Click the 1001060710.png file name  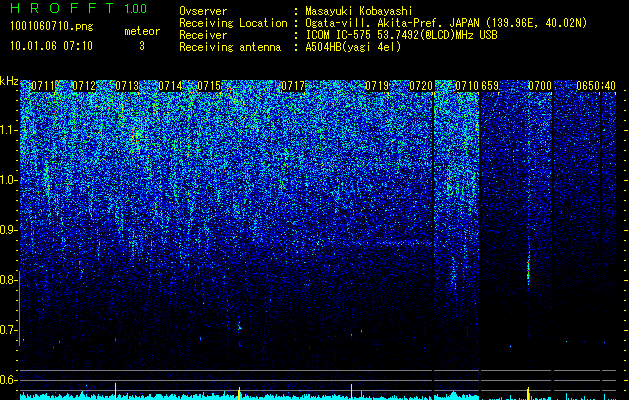52,27
